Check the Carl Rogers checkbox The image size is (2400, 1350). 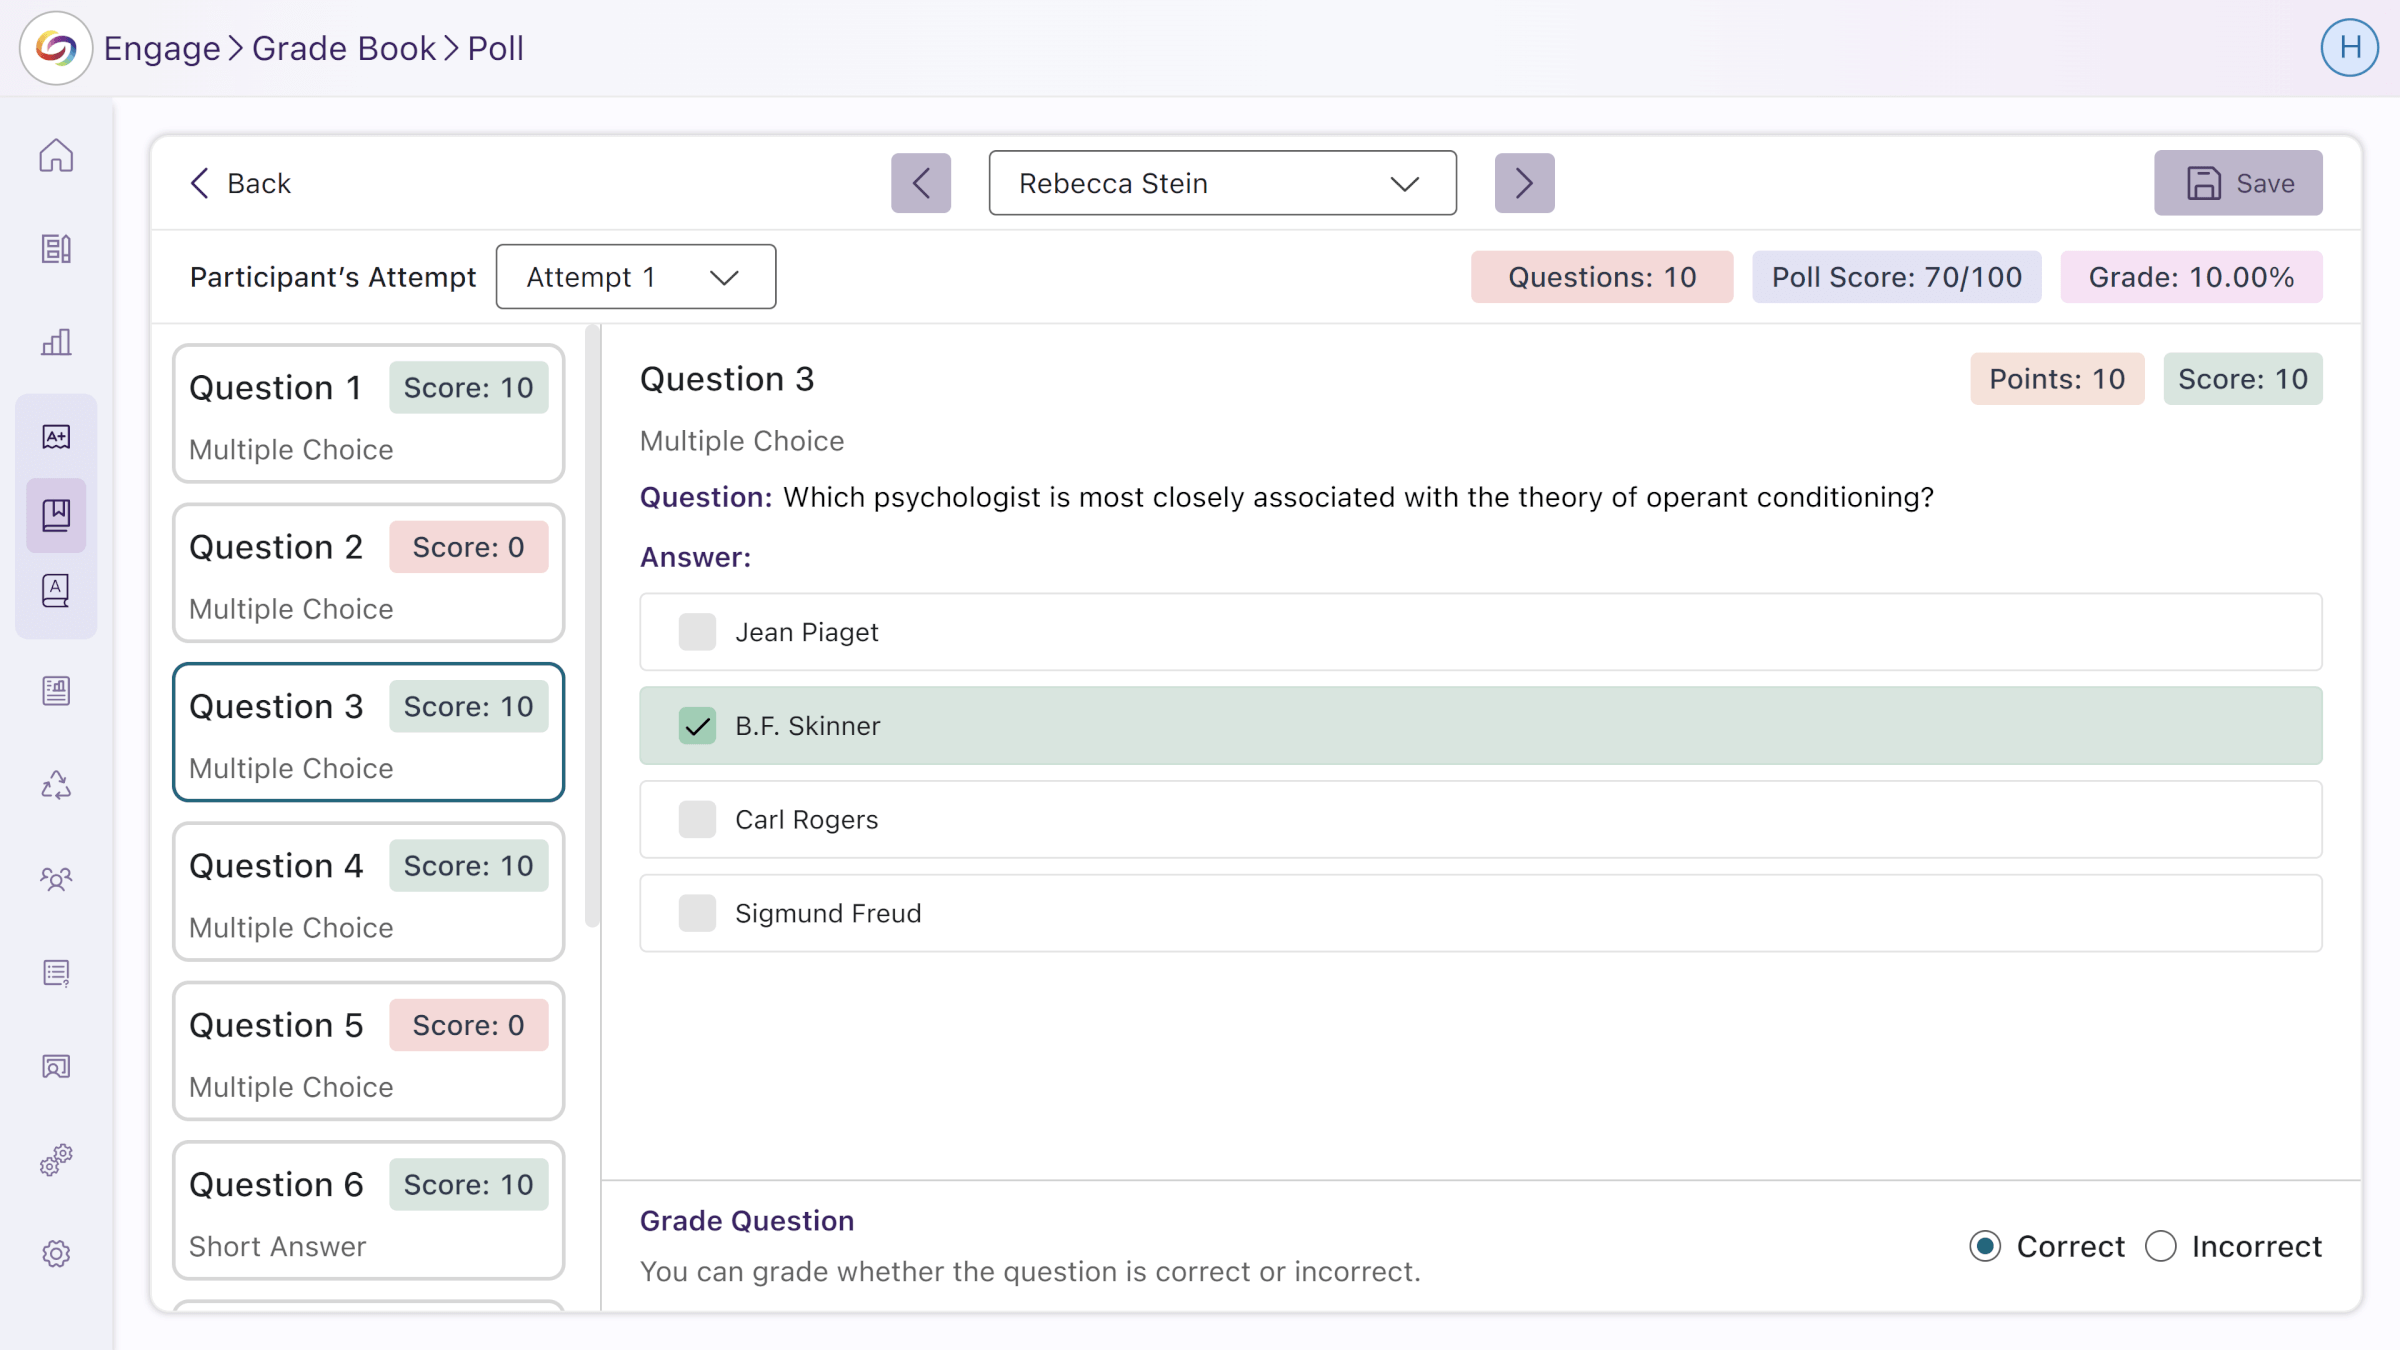coord(697,819)
